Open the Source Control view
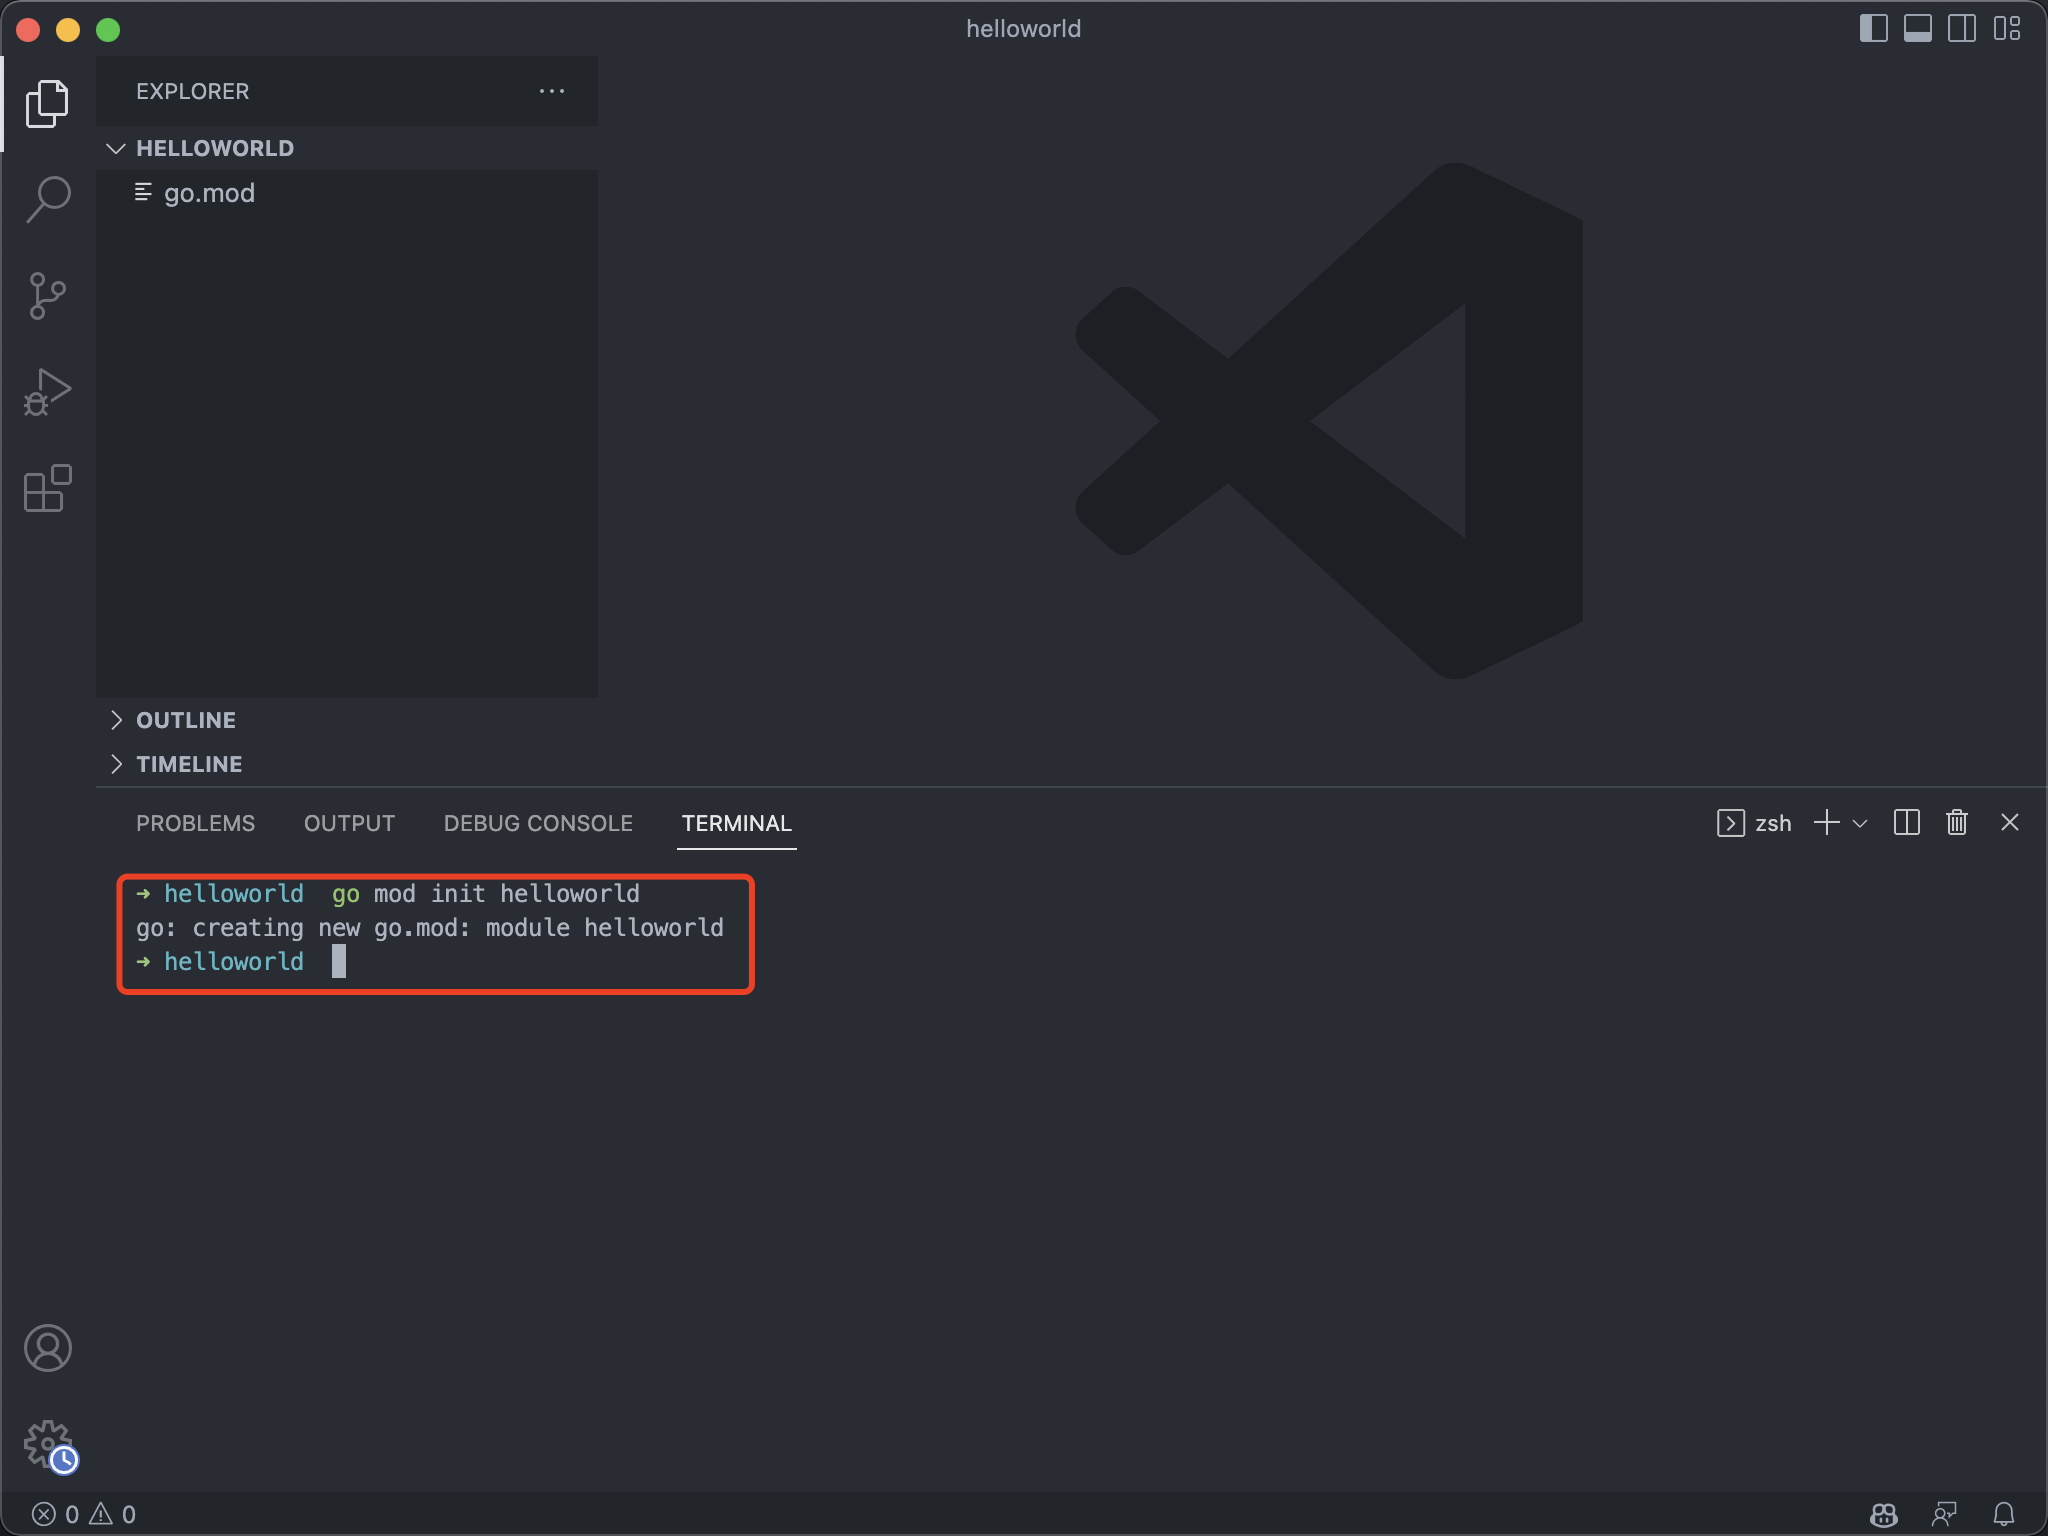 point(47,295)
